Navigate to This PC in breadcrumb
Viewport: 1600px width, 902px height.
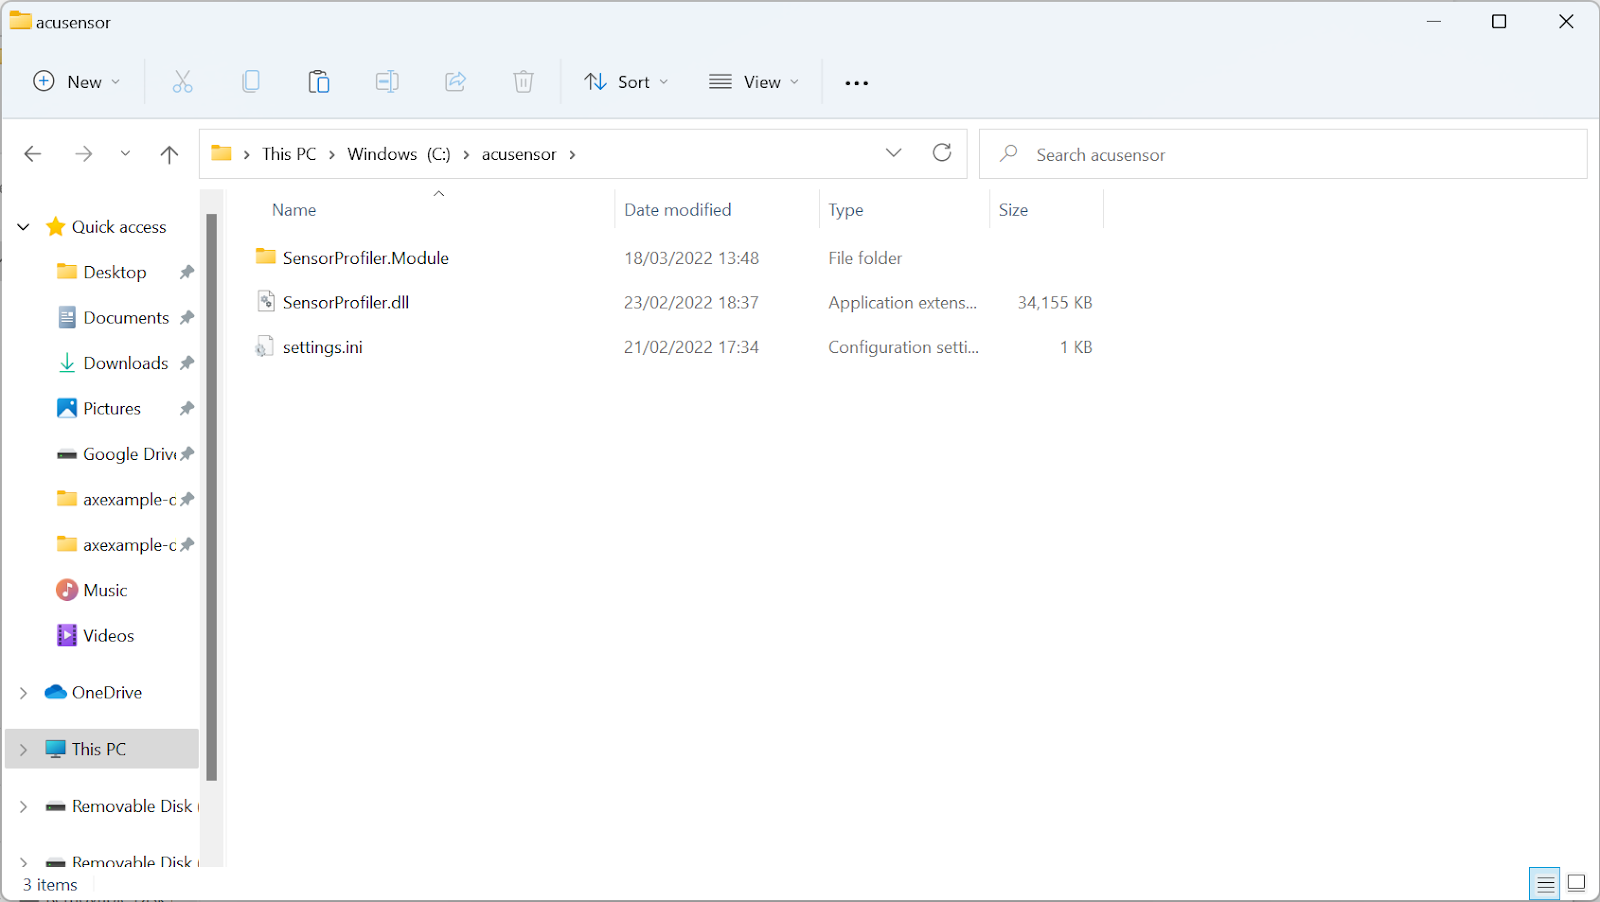[289, 154]
